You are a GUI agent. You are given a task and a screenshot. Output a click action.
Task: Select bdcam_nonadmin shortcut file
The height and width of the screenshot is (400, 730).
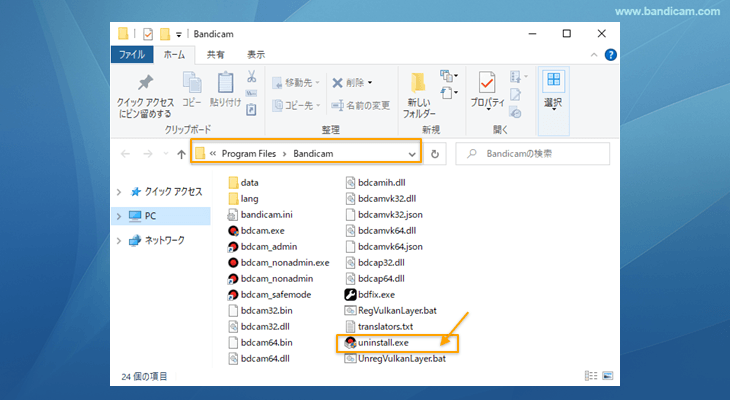point(270,278)
